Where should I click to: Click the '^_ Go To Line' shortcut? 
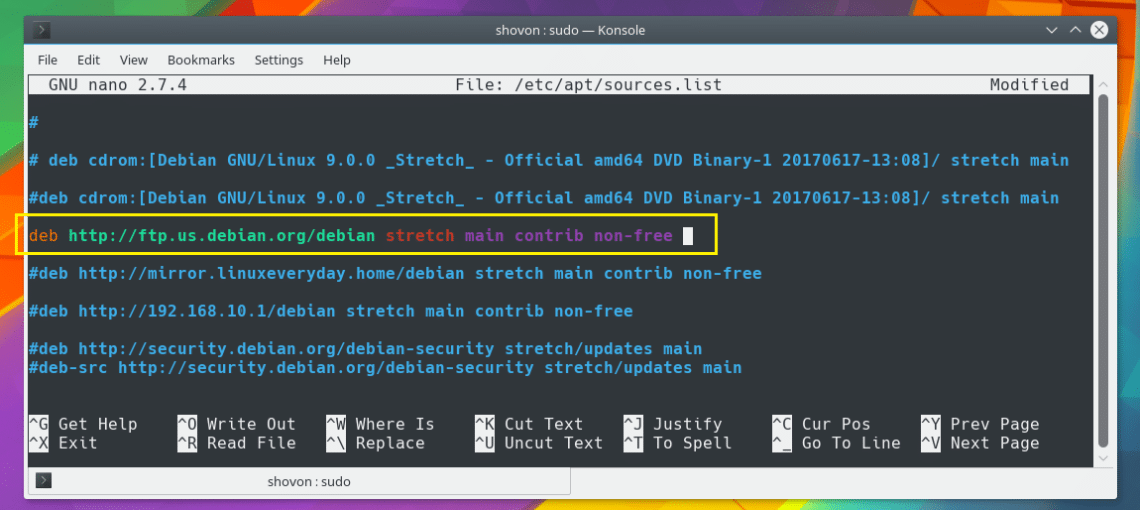pos(836,443)
